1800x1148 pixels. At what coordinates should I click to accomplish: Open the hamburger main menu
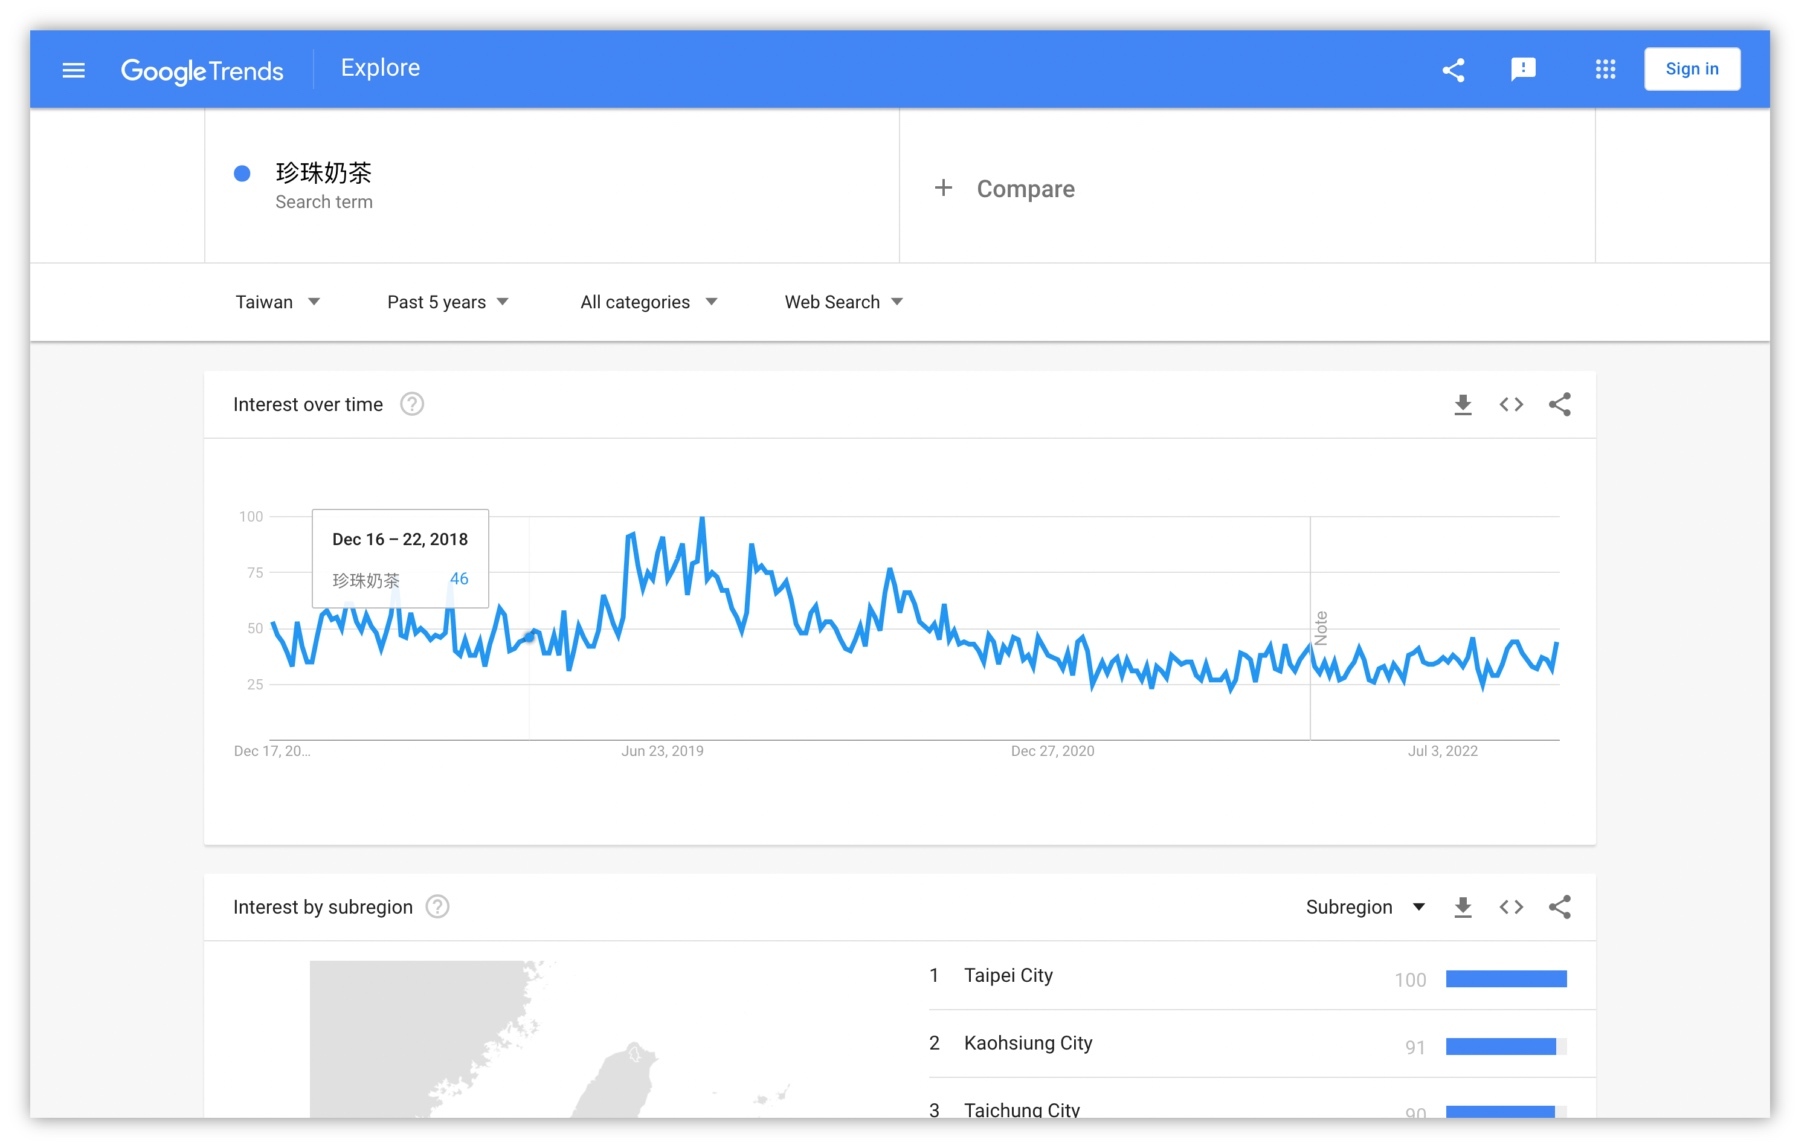click(x=73, y=70)
